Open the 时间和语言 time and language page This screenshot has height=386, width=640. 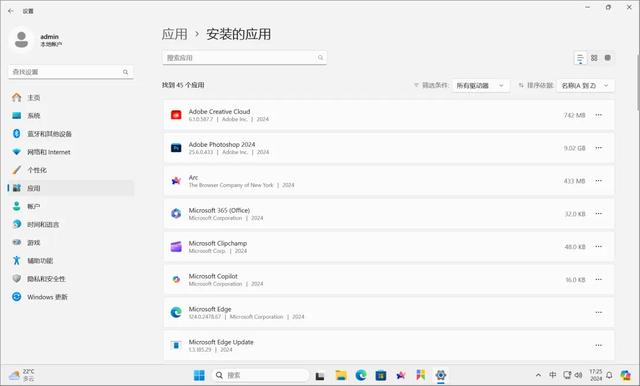[70, 224]
